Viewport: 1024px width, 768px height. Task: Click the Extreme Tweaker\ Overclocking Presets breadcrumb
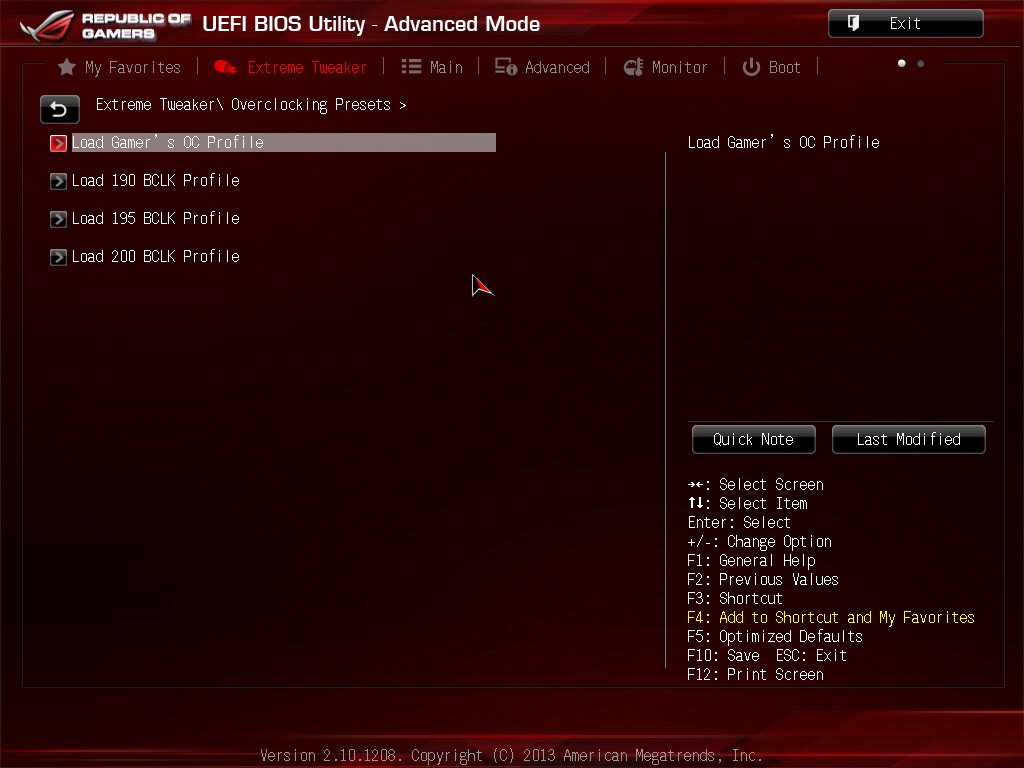point(251,104)
